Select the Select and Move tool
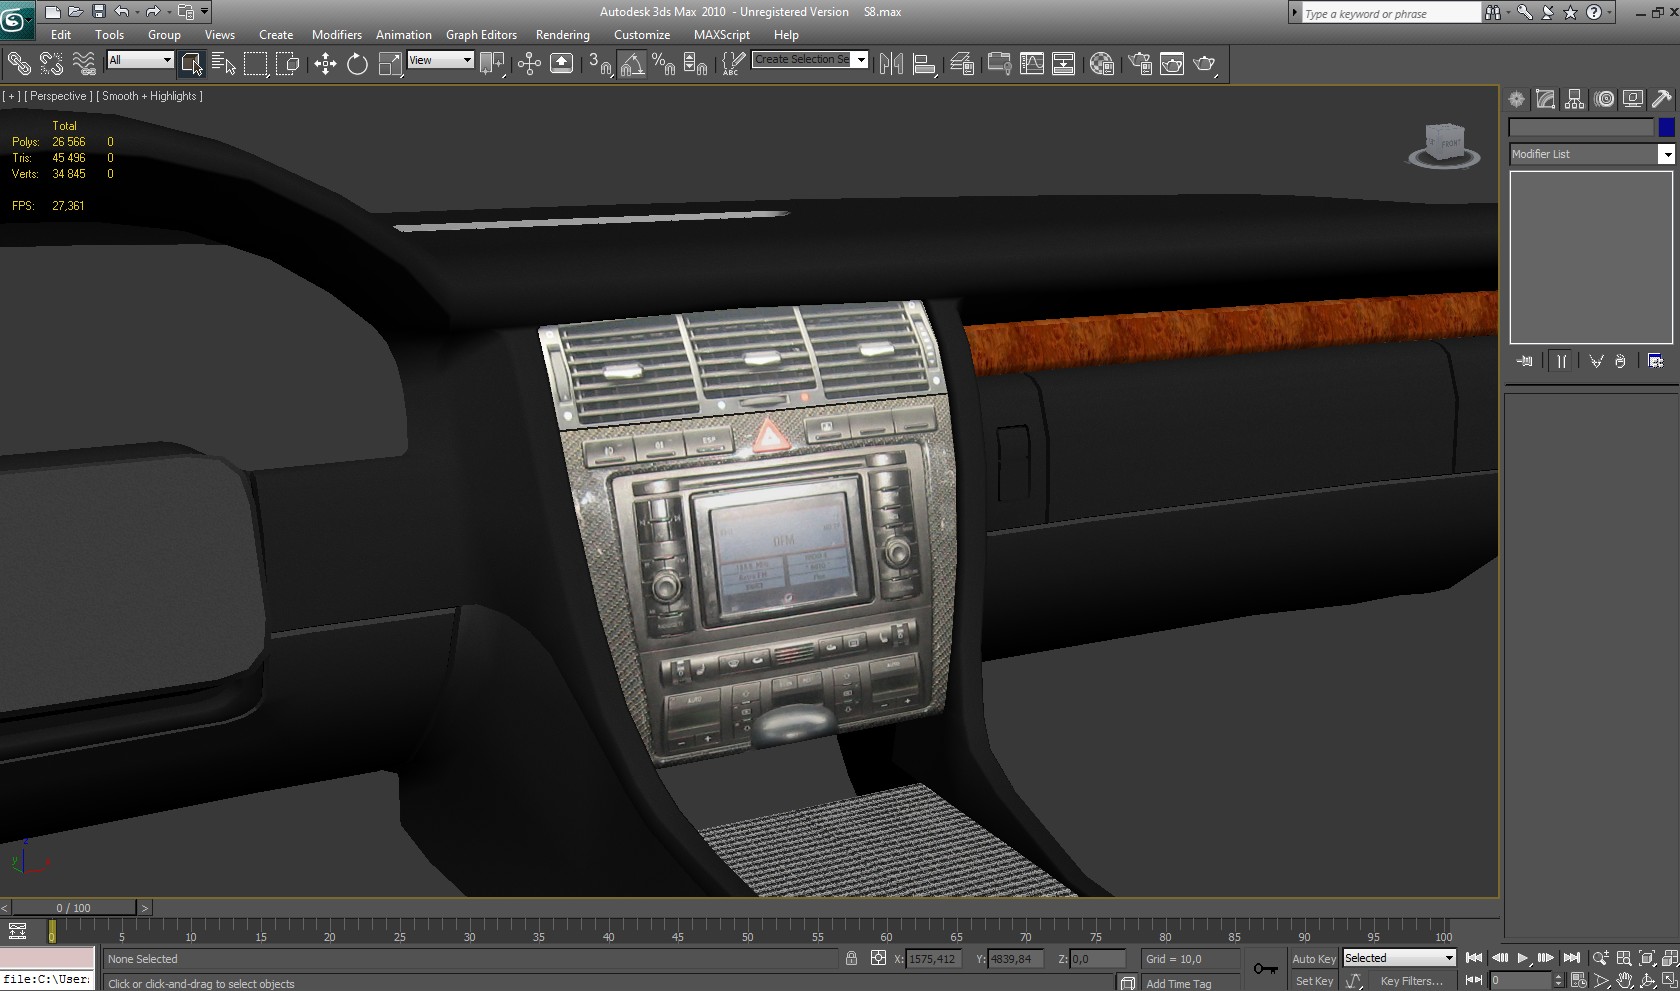The image size is (1680, 991). [325, 65]
